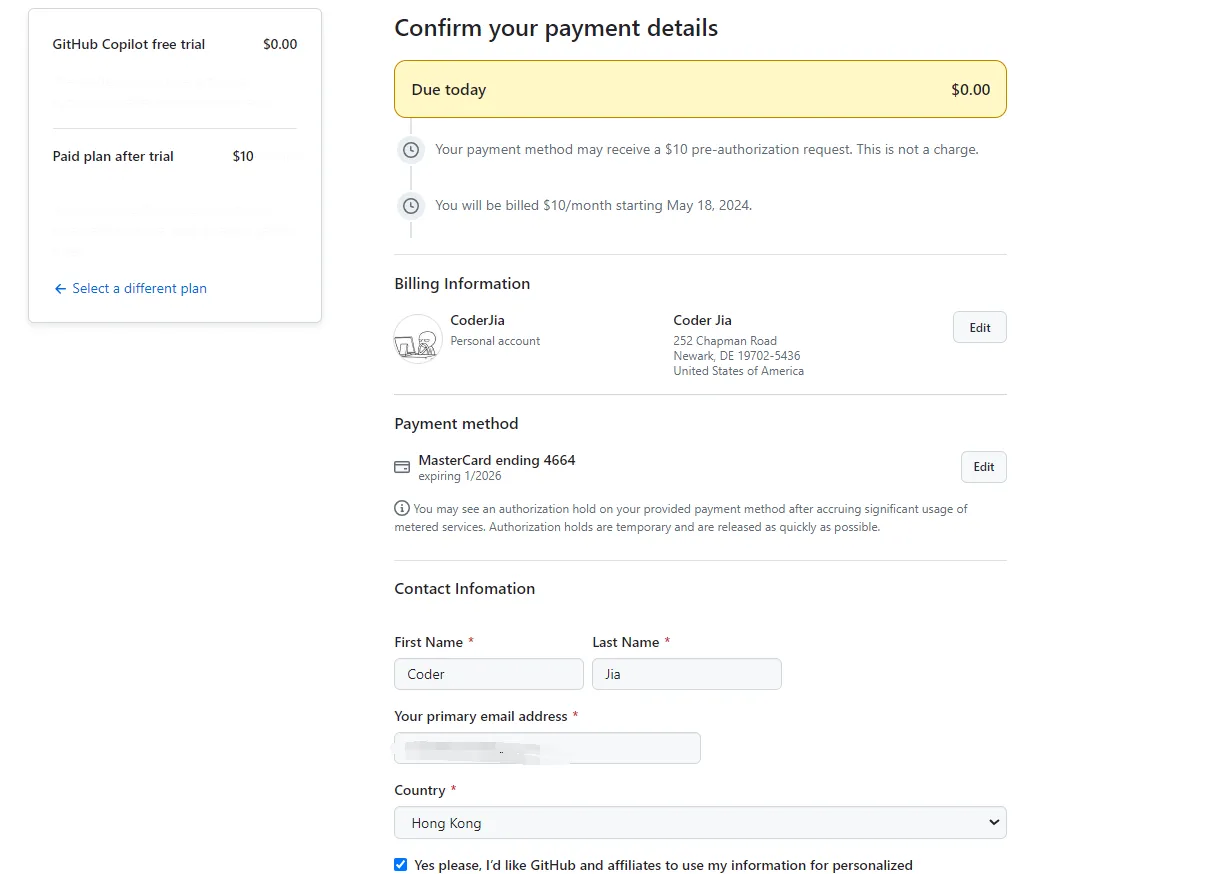Click the Paid plan after trial row

tap(175, 157)
